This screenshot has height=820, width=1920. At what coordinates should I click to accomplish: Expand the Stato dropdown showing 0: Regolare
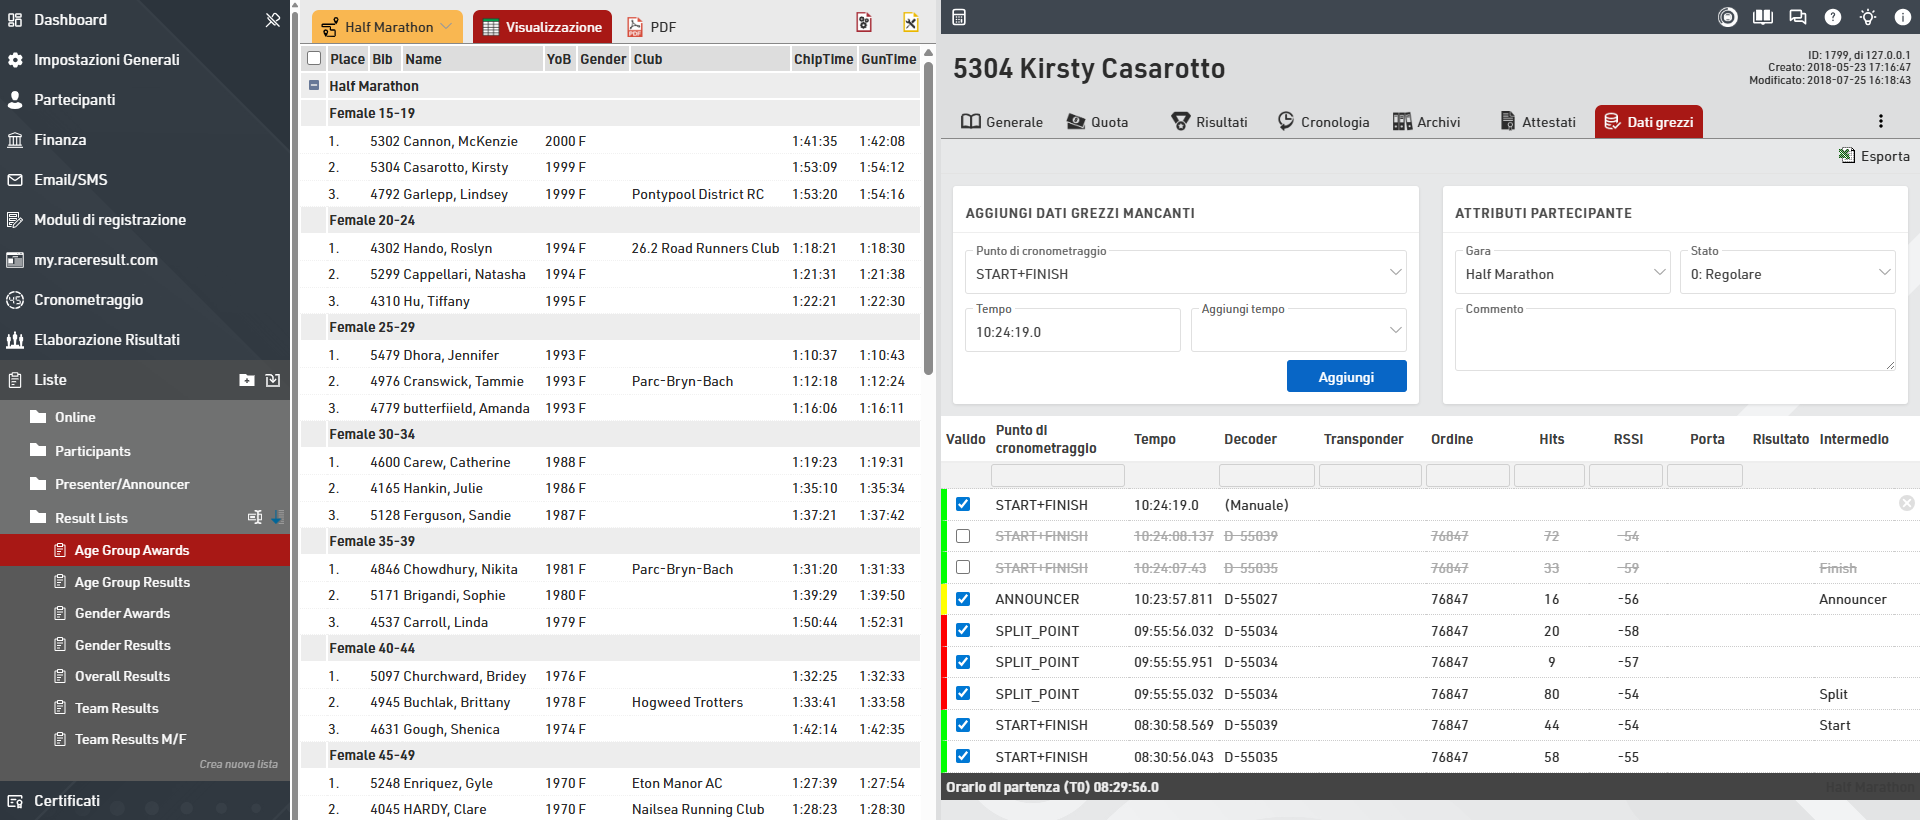click(x=1786, y=273)
